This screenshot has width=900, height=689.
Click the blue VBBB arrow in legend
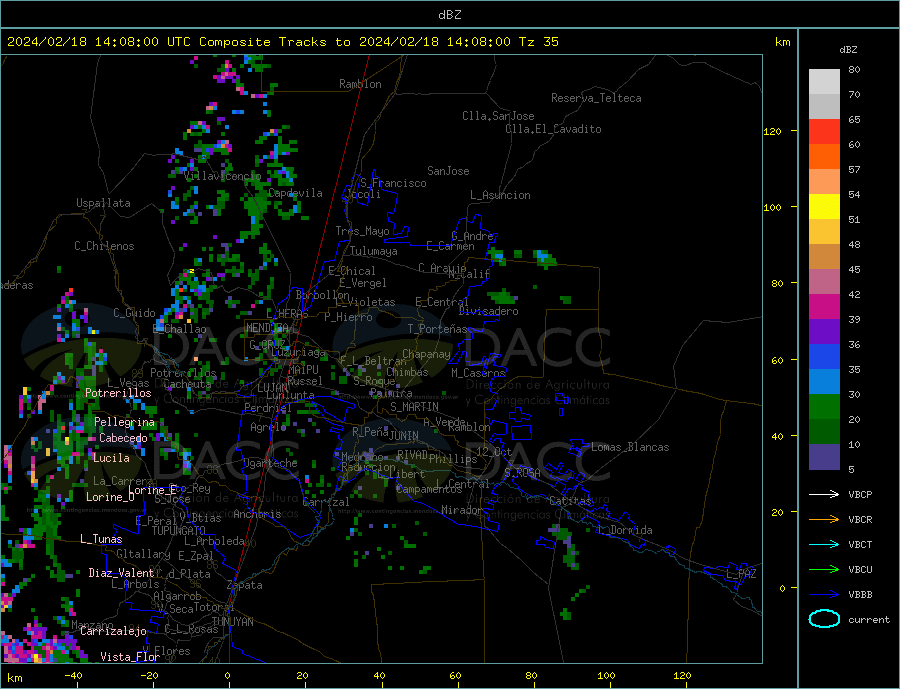click(x=825, y=594)
